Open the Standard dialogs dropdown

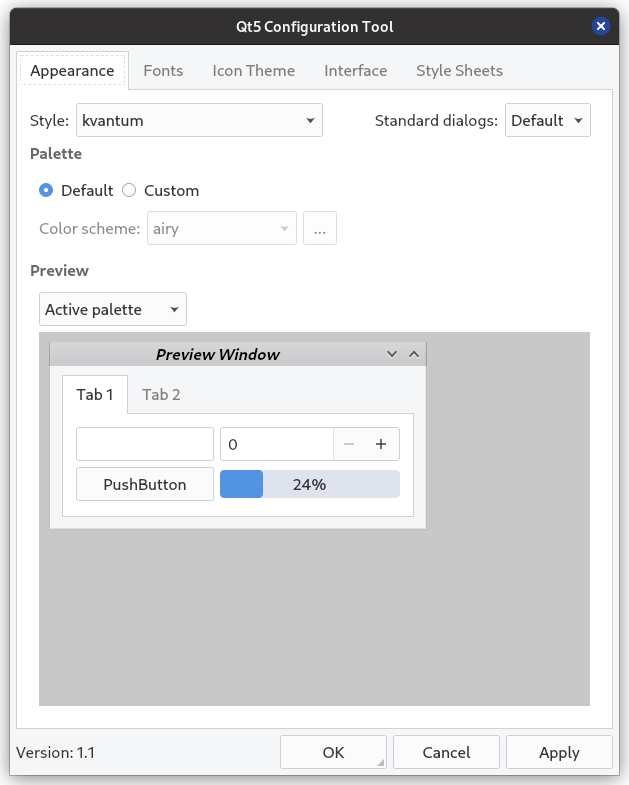click(547, 121)
